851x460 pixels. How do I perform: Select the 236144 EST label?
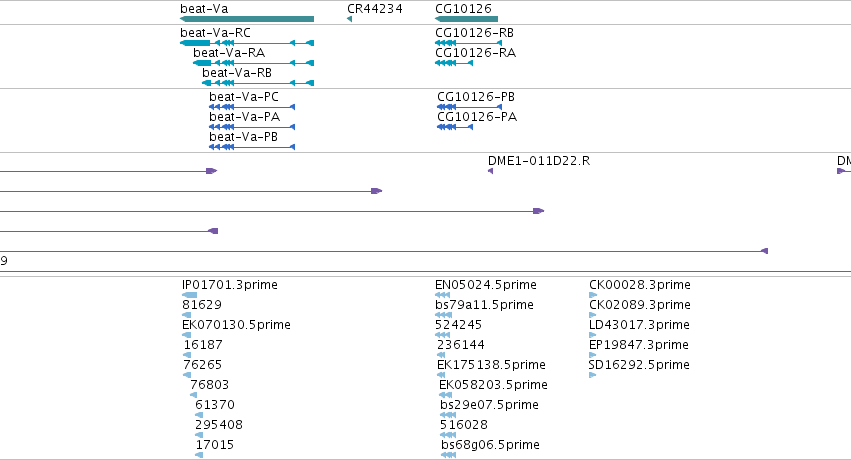(x=461, y=345)
